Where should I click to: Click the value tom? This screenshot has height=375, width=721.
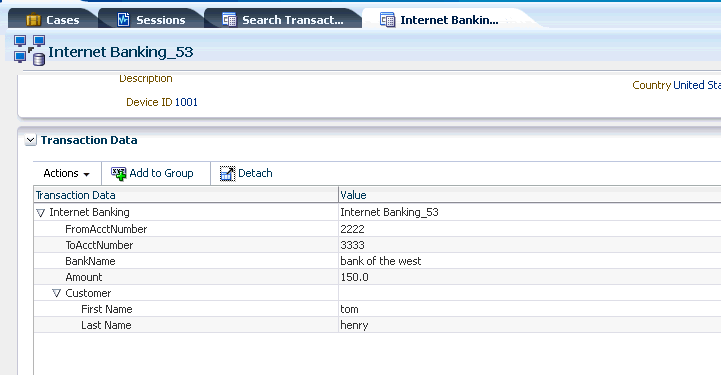(x=349, y=309)
